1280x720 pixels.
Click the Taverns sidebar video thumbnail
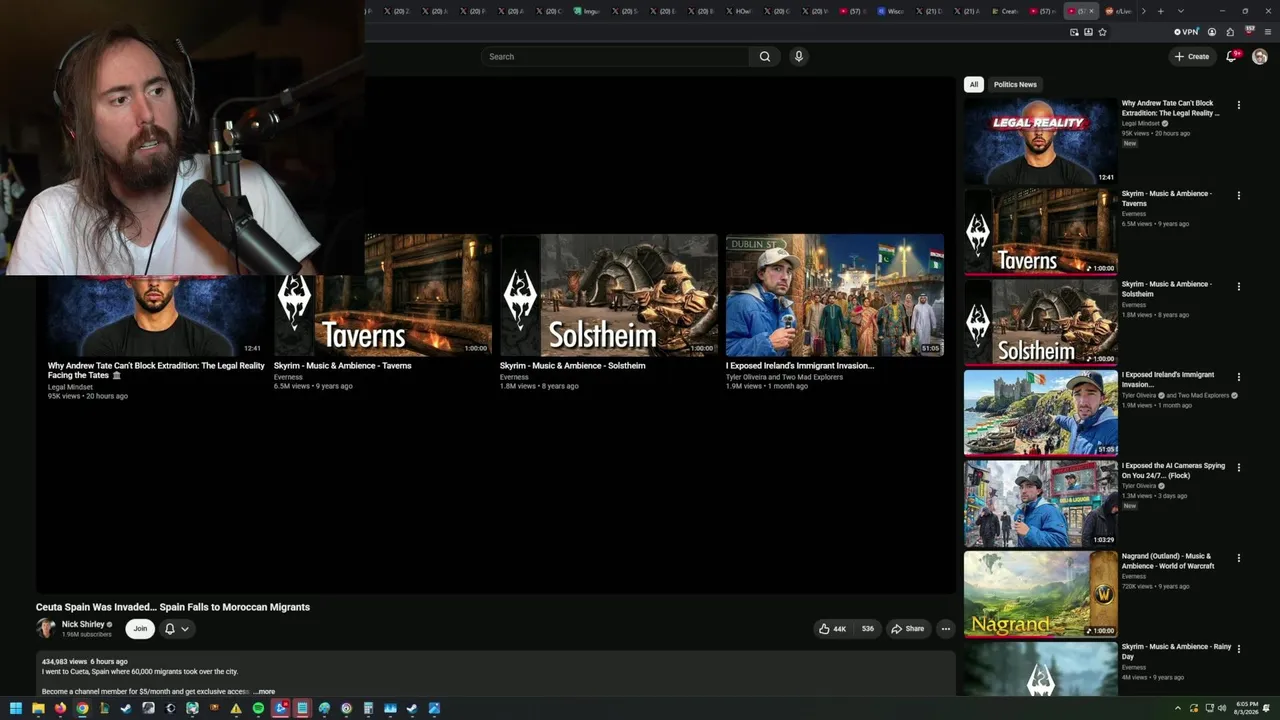coord(1040,231)
